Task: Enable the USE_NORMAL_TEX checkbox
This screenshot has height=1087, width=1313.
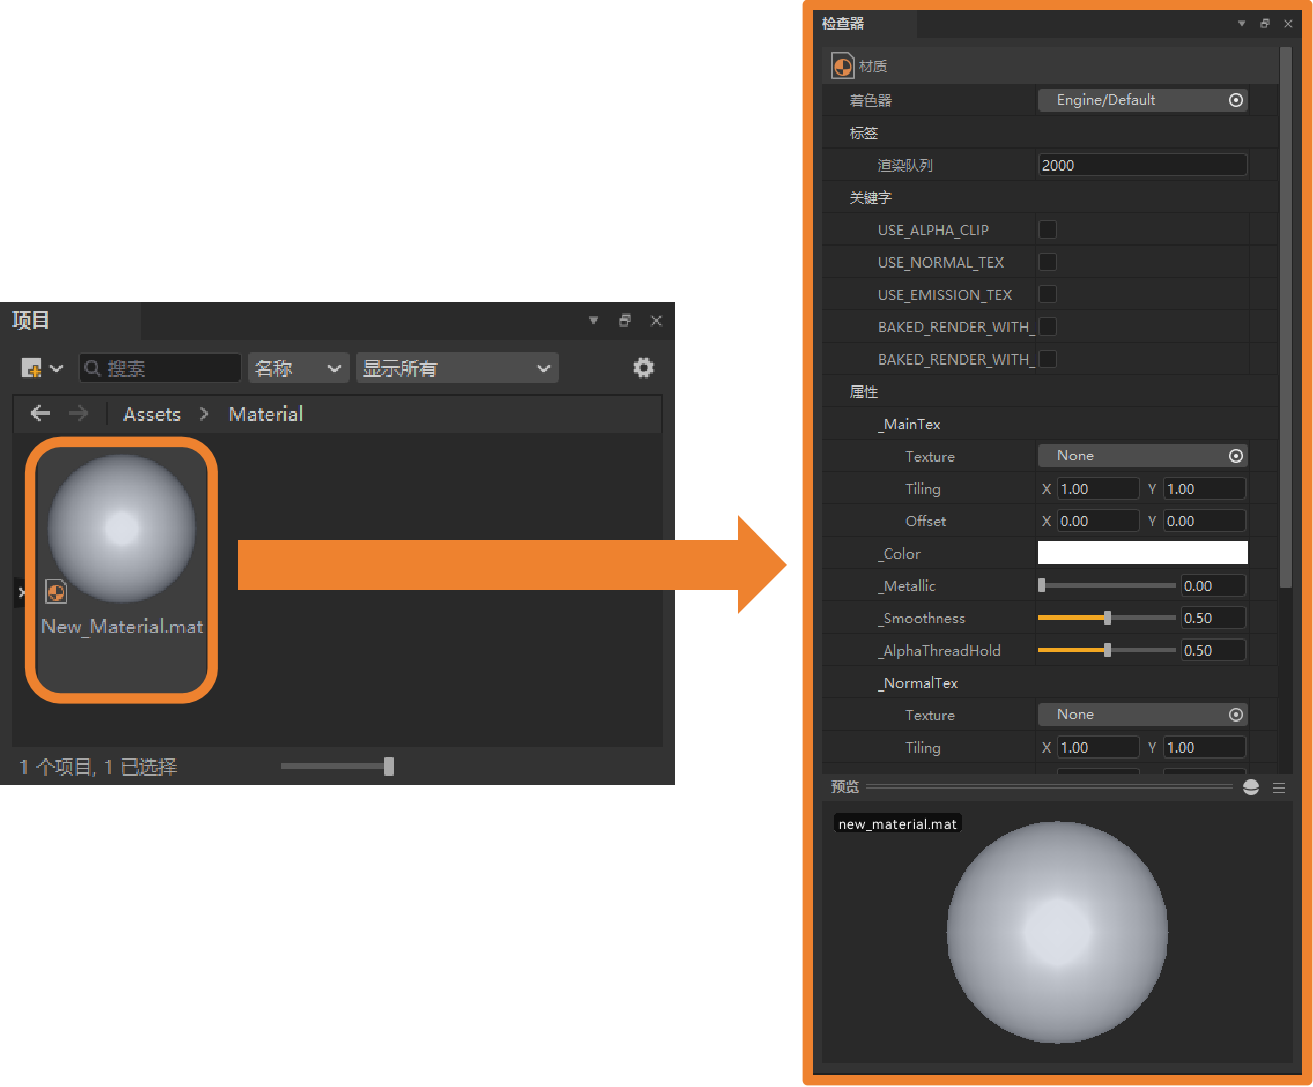Action: pyautogui.click(x=1048, y=262)
